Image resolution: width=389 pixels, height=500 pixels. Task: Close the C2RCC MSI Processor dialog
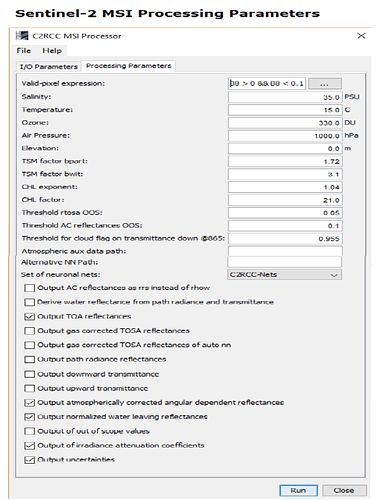pos(361,36)
